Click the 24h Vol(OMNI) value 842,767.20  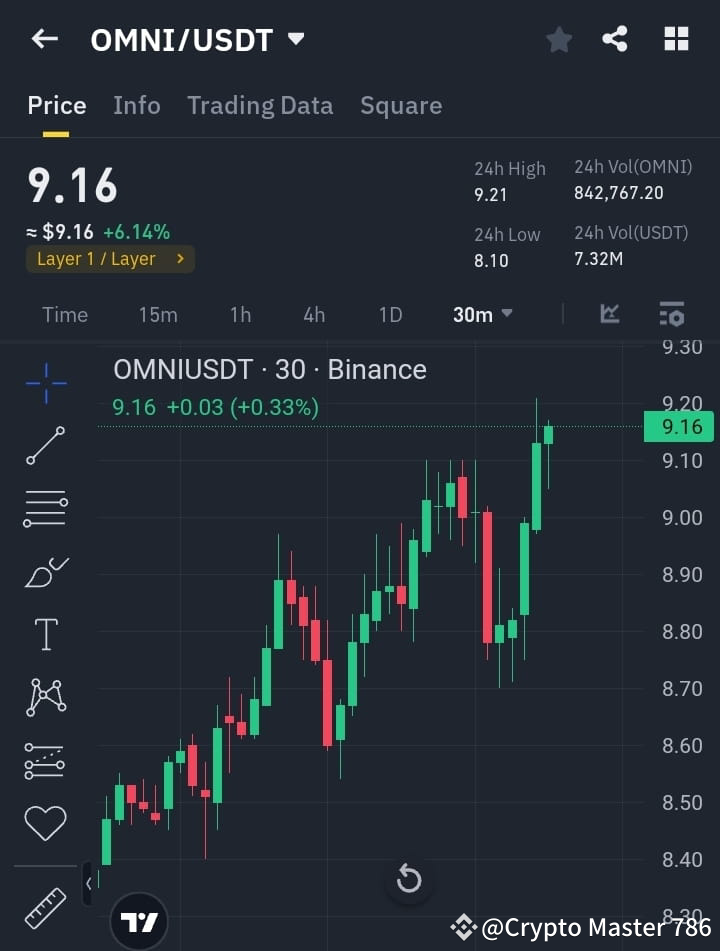(x=619, y=193)
